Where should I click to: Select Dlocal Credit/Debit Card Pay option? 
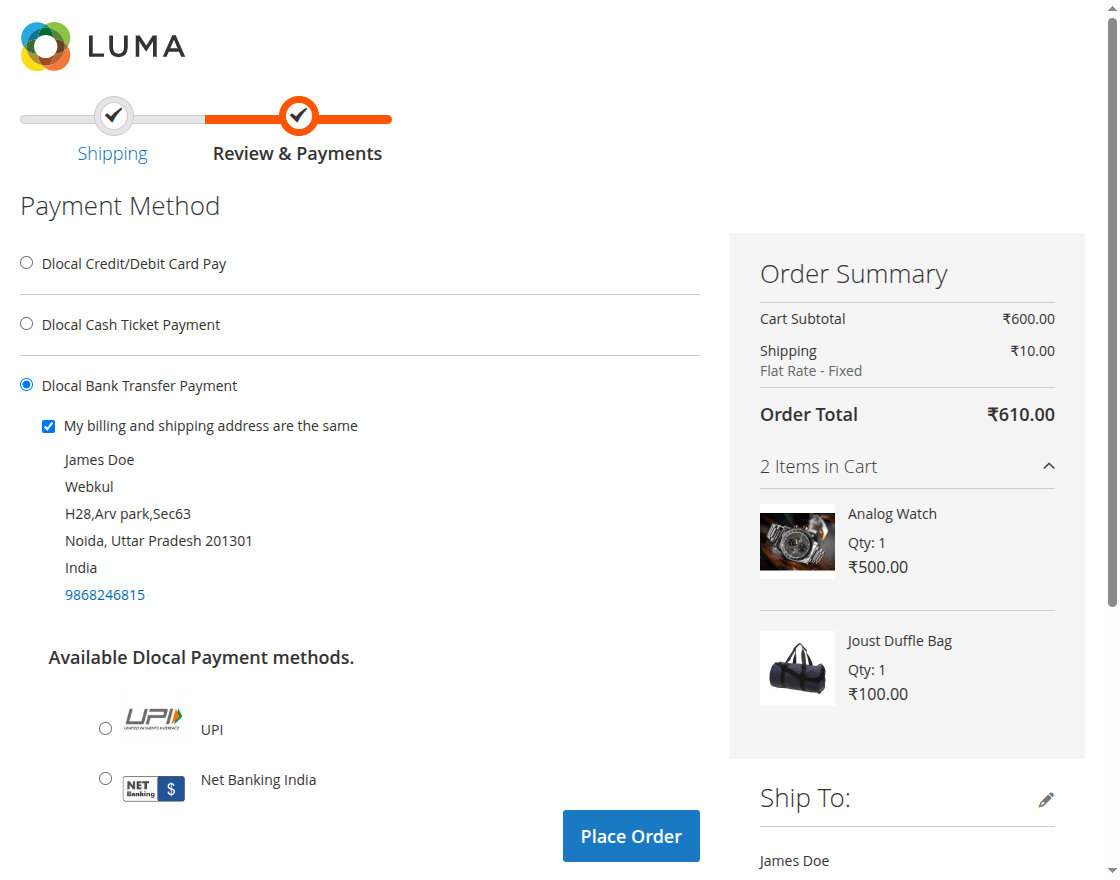tap(27, 263)
